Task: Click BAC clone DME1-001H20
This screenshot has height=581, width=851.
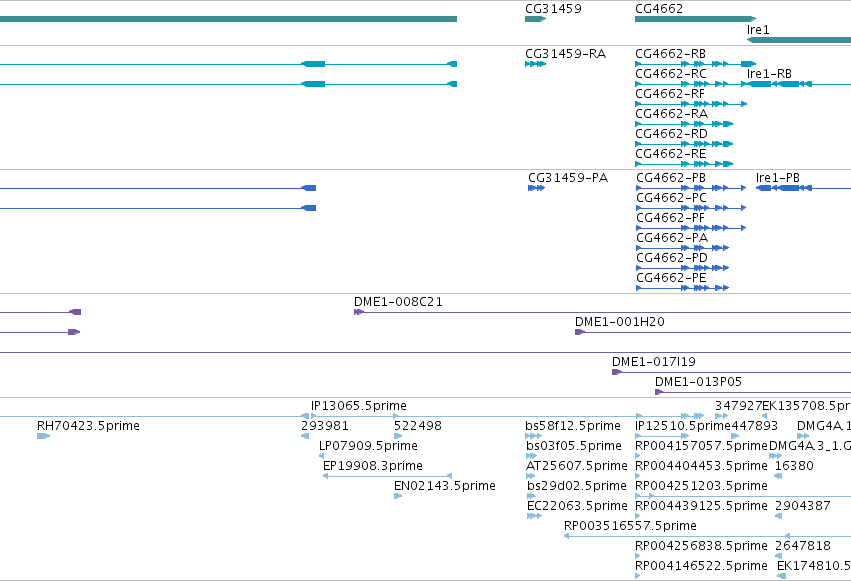Action: tap(619, 322)
